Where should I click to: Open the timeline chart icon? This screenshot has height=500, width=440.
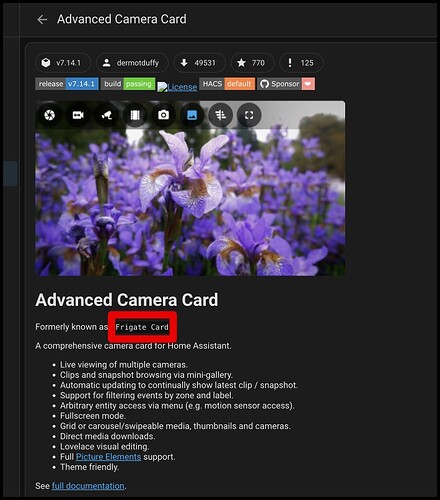pos(220,115)
